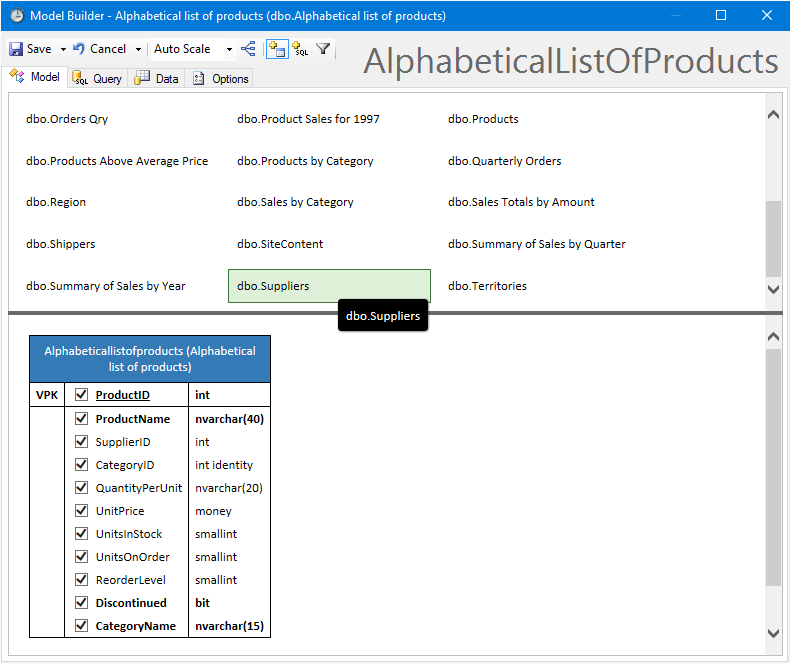Uncheck the ProductID column checkbox
Image resolution: width=791 pixels, height=664 pixels.
(82, 395)
